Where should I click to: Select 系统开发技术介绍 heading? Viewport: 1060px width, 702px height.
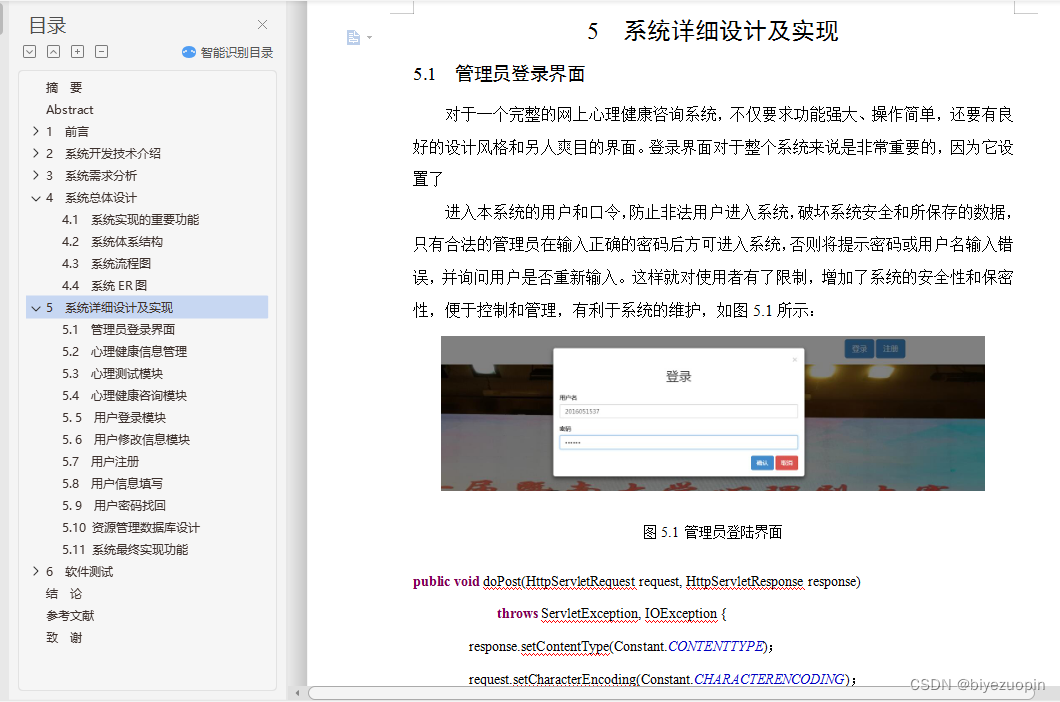tap(113, 154)
